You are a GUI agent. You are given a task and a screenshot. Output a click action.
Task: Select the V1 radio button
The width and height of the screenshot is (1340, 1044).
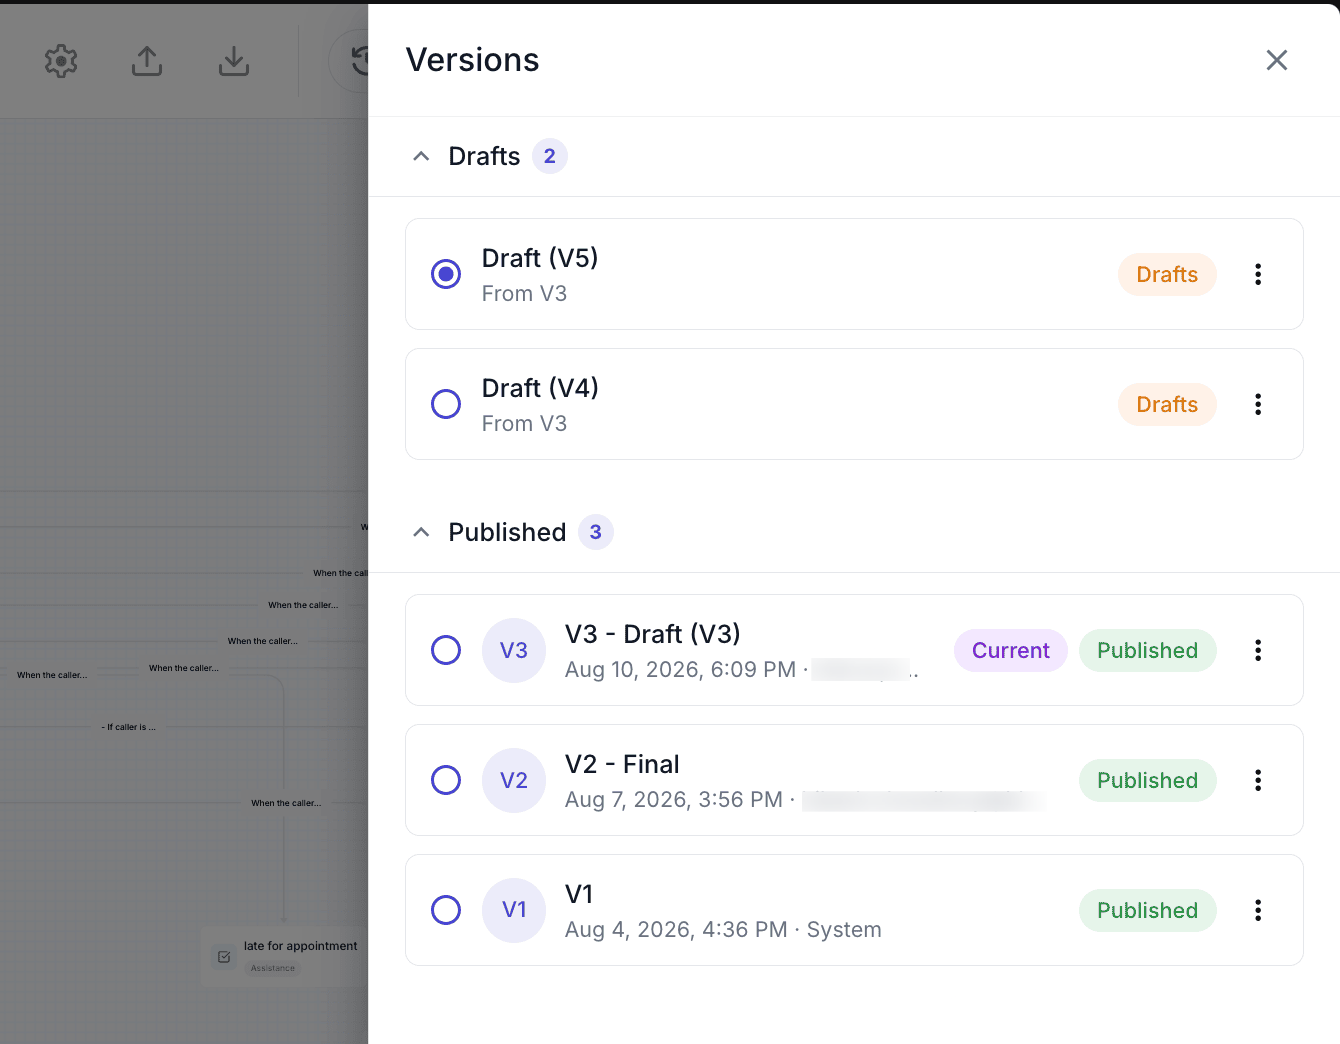pyautogui.click(x=446, y=910)
